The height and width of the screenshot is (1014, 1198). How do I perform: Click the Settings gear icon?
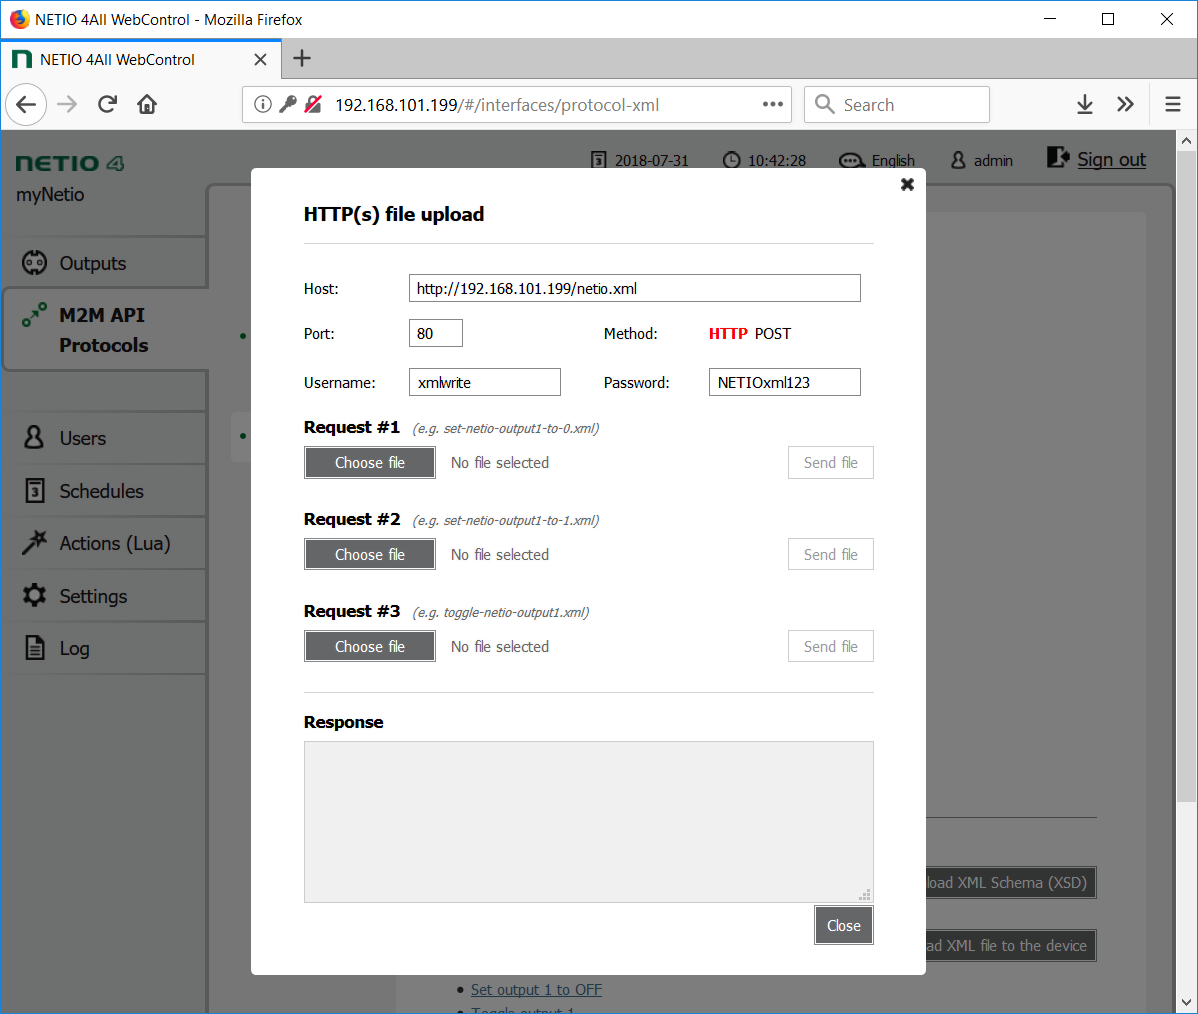pyautogui.click(x=34, y=594)
